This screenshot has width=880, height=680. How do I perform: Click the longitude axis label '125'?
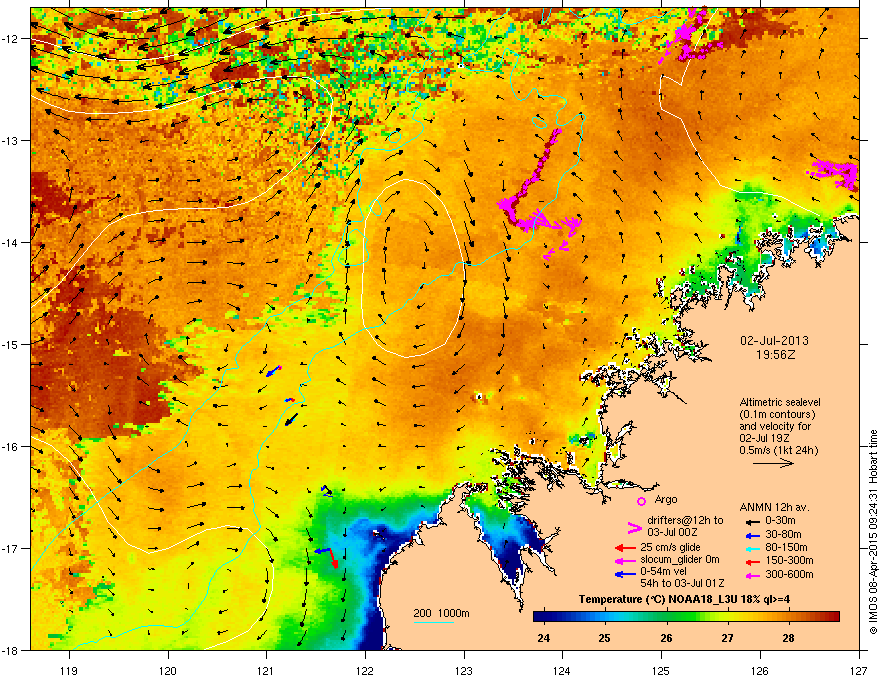(x=661, y=670)
